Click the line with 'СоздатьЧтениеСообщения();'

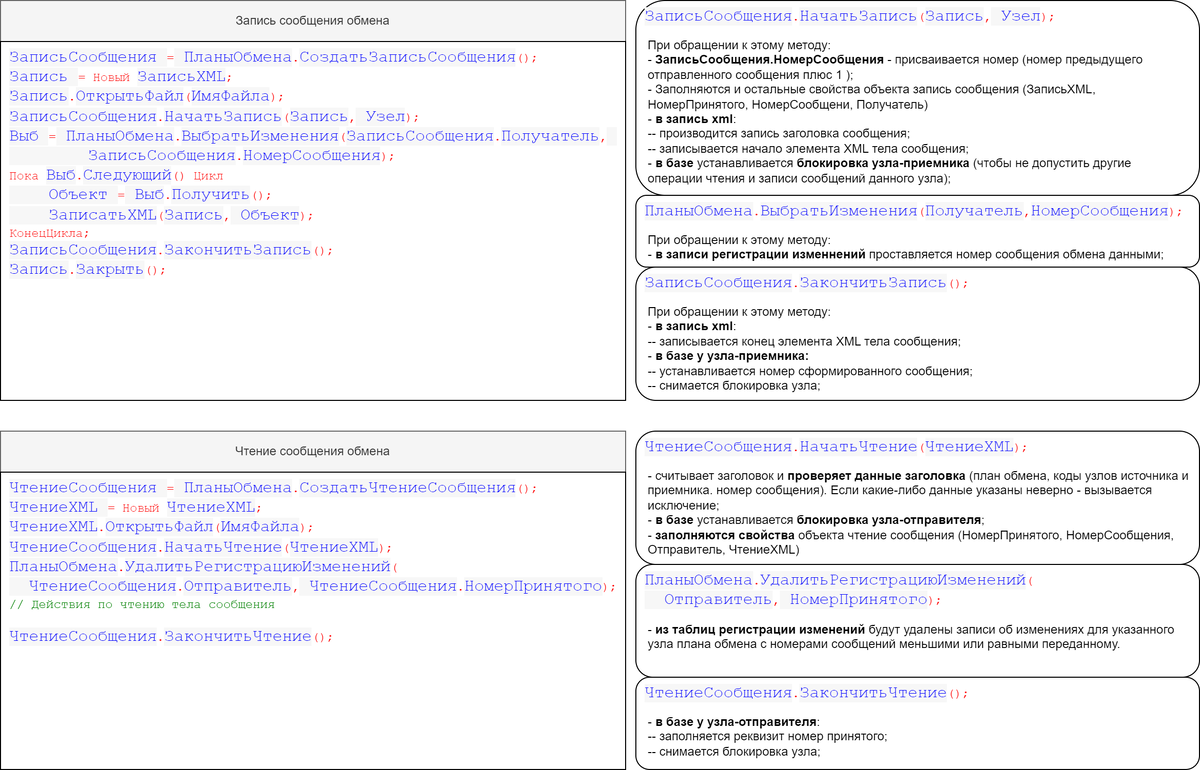point(273,488)
